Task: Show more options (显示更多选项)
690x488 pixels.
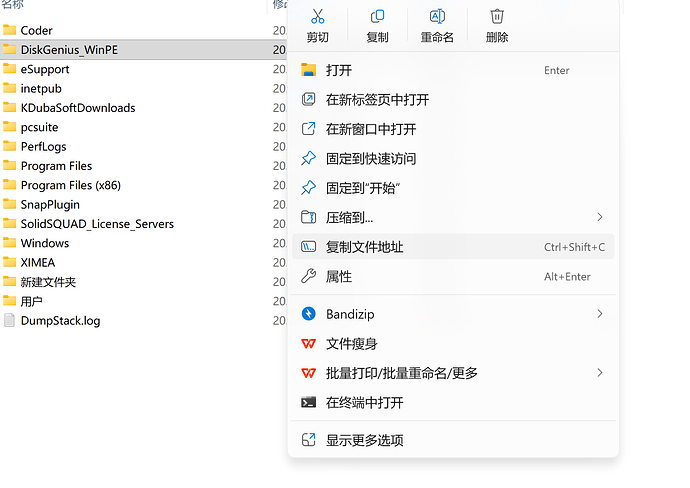Action: 453,440
